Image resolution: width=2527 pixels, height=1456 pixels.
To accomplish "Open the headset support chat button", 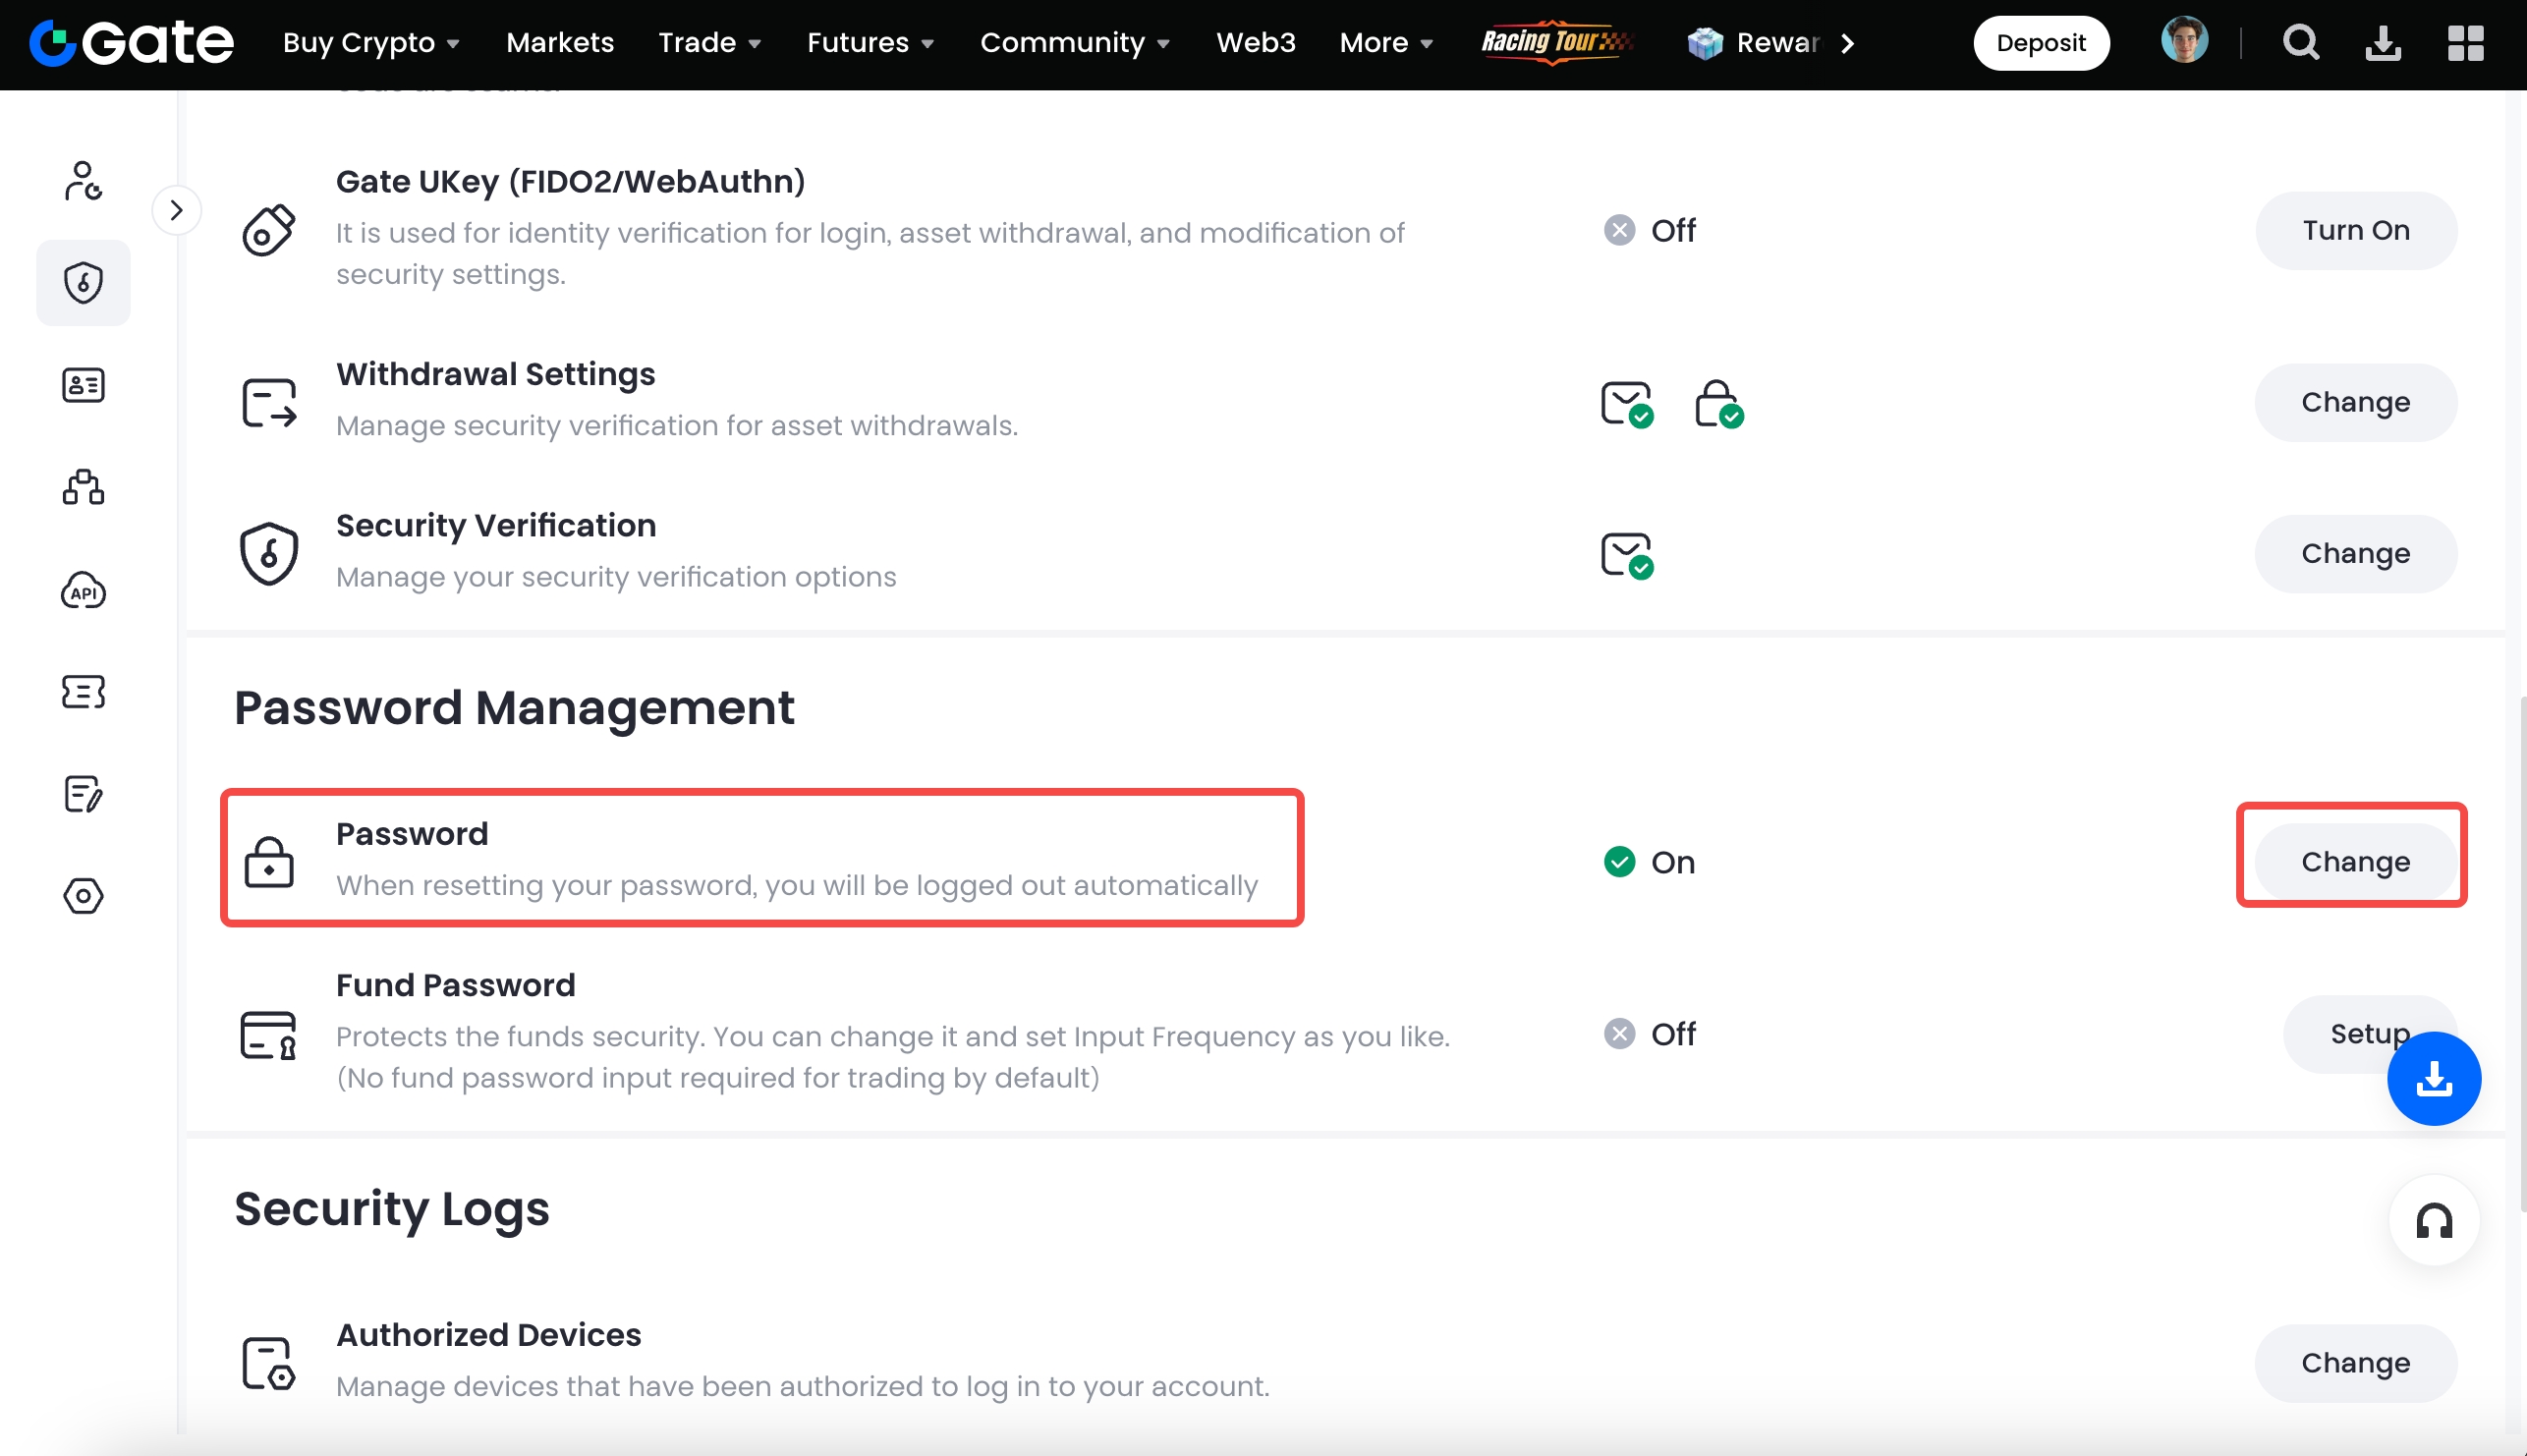I will (x=2433, y=1221).
